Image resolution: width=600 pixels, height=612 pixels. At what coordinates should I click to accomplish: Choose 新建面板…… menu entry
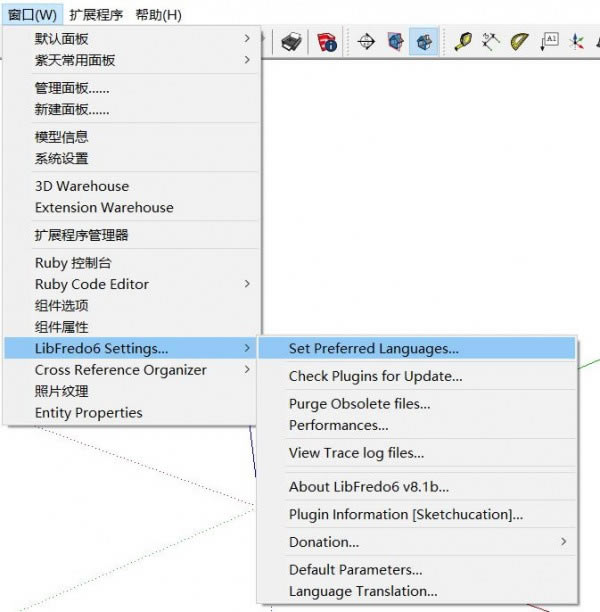click(132, 109)
